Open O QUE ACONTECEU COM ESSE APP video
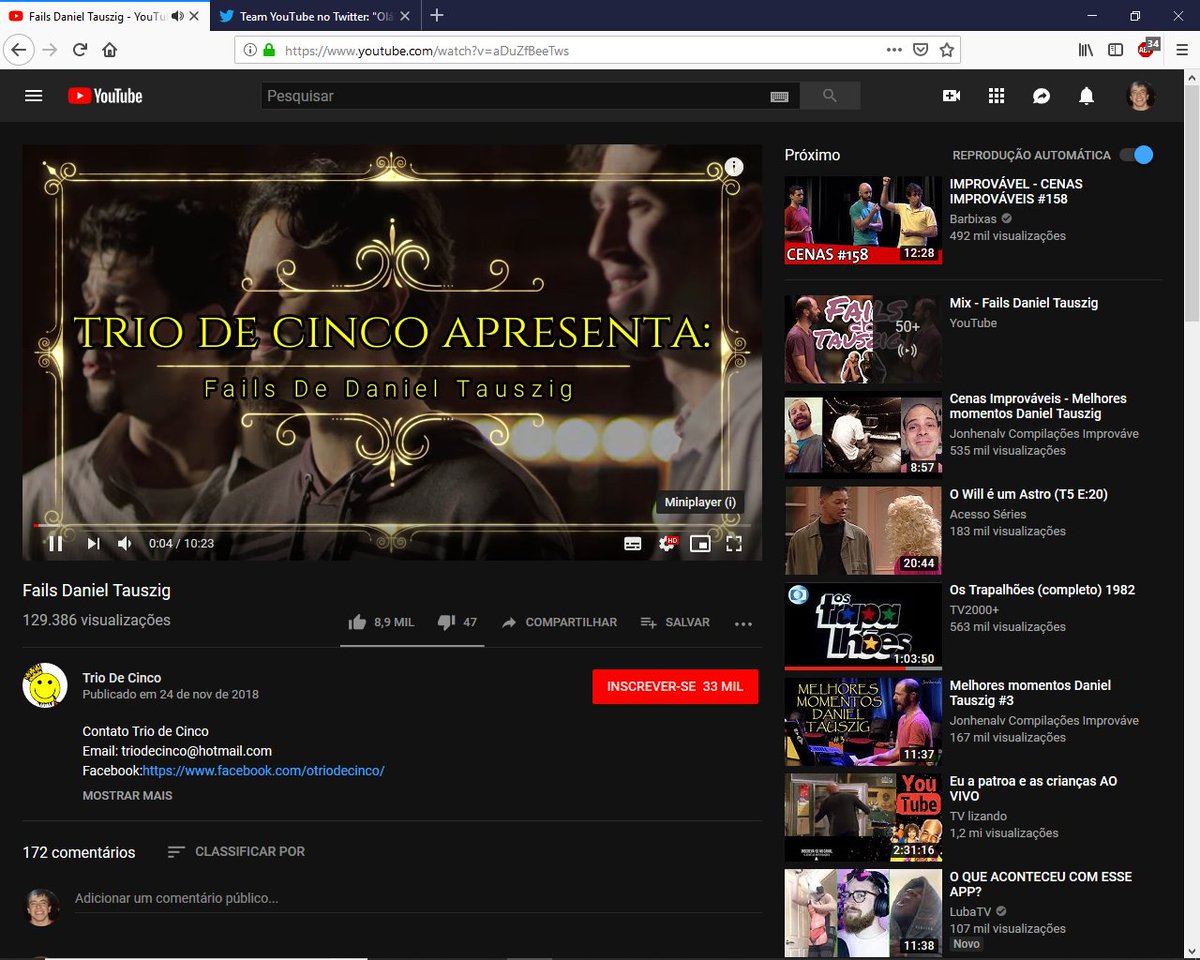 click(1040, 884)
